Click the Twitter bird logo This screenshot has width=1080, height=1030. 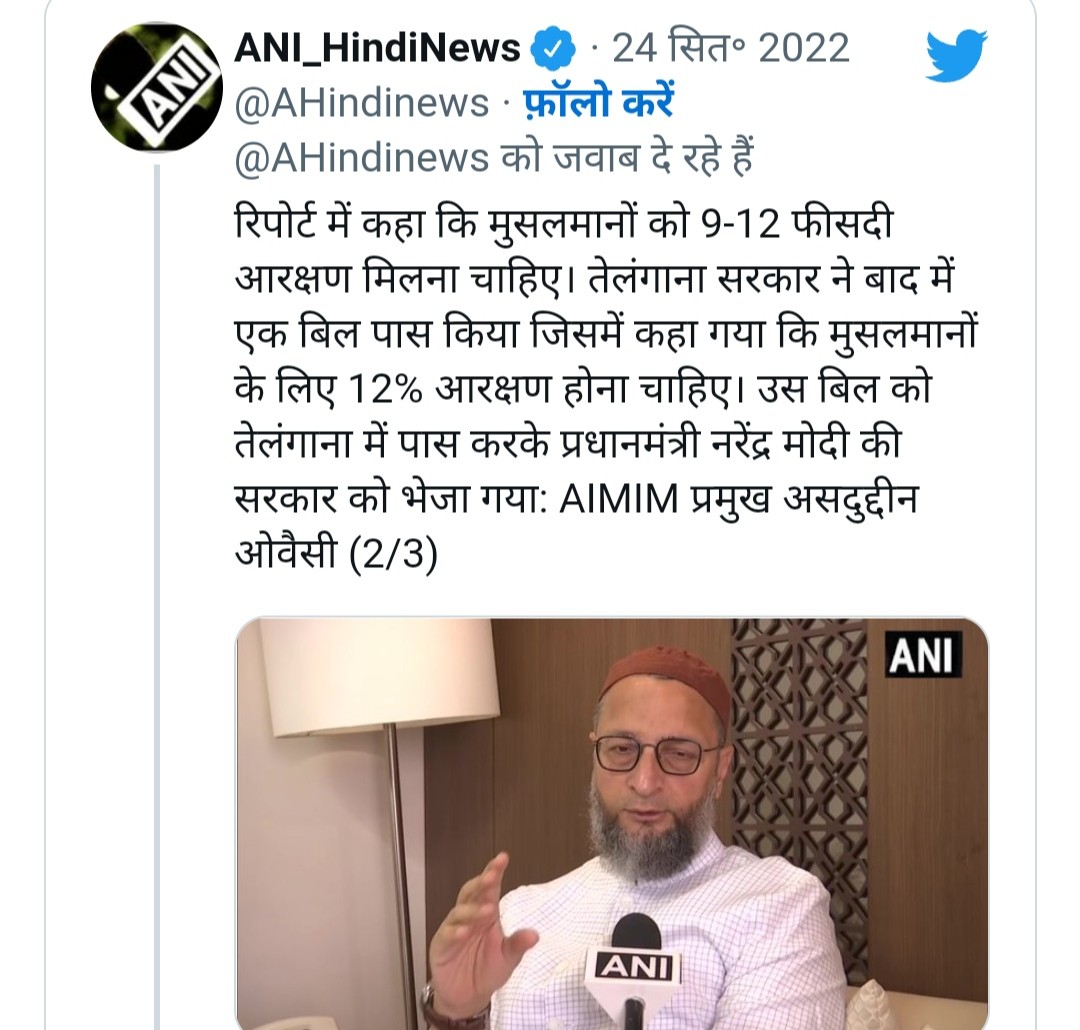pos(955,55)
